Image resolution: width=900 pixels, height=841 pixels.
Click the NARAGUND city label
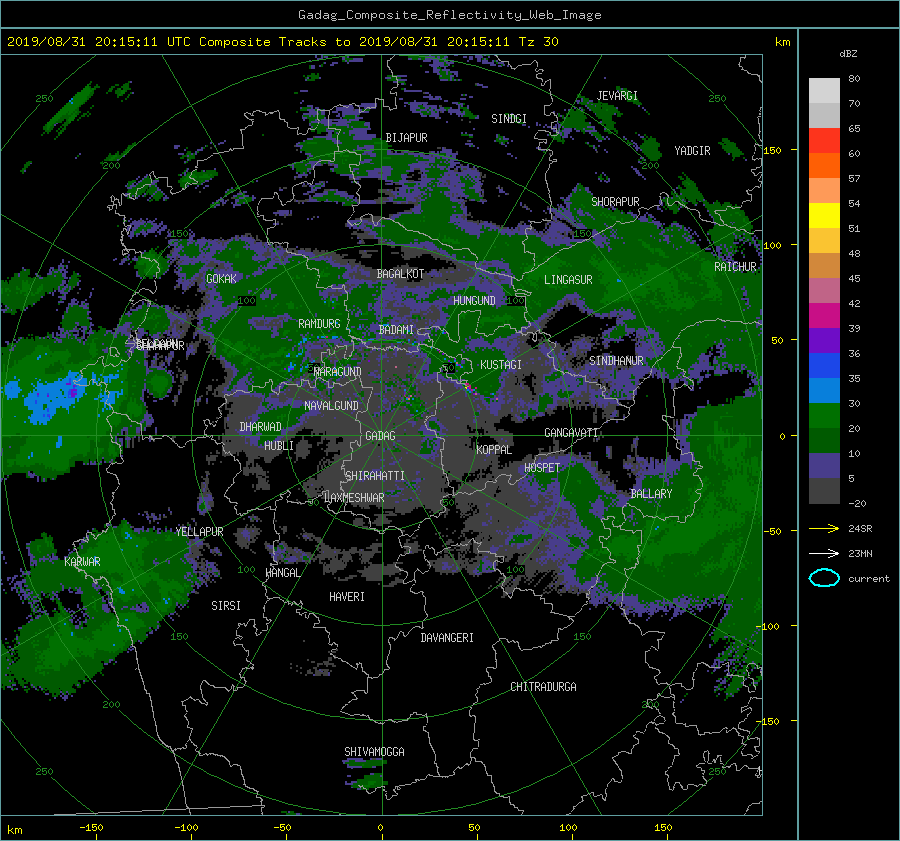coord(338,371)
